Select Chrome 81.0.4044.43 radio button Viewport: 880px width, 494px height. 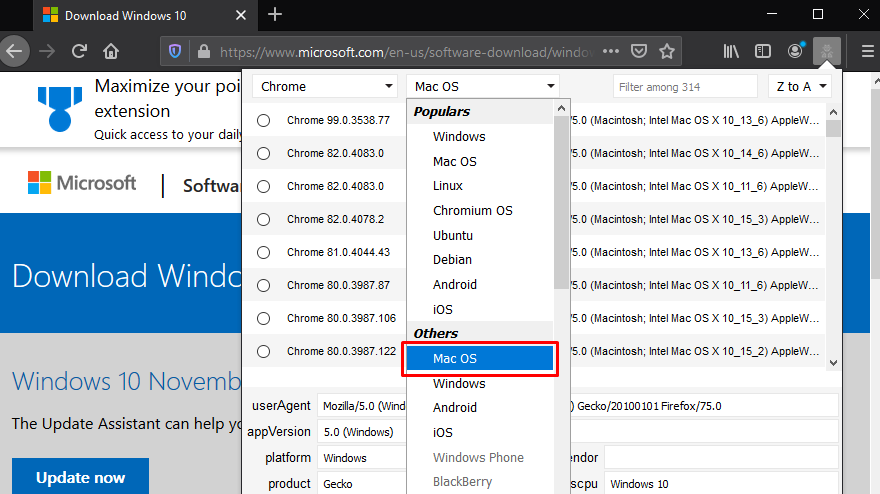pyautogui.click(x=263, y=253)
